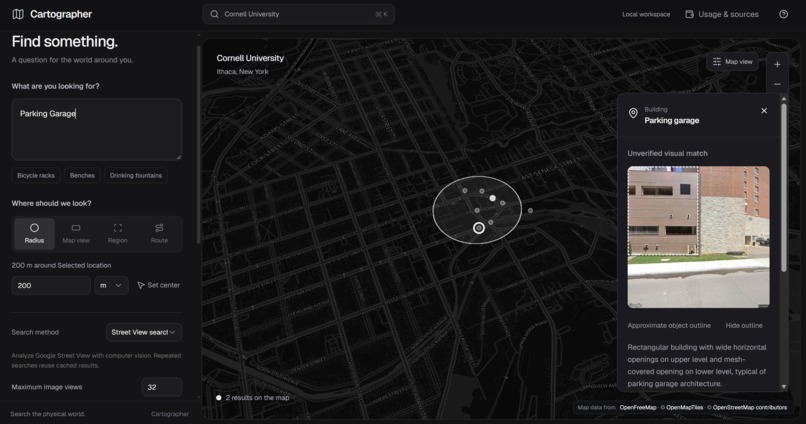Select the Route search mode

click(159, 234)
